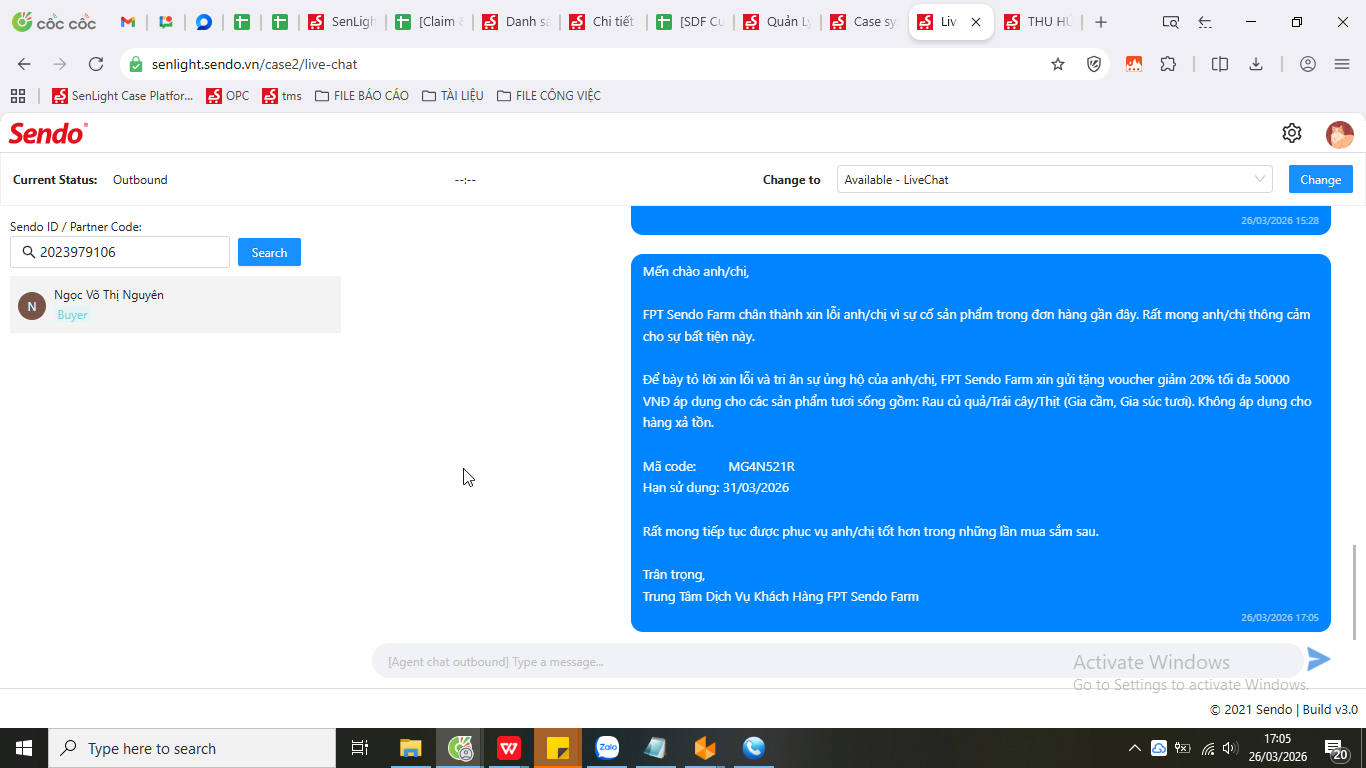This screenshot has width=1366, height=768.
Task: Open the browser shield protection icon
Action: click(x=1094, y=64)
